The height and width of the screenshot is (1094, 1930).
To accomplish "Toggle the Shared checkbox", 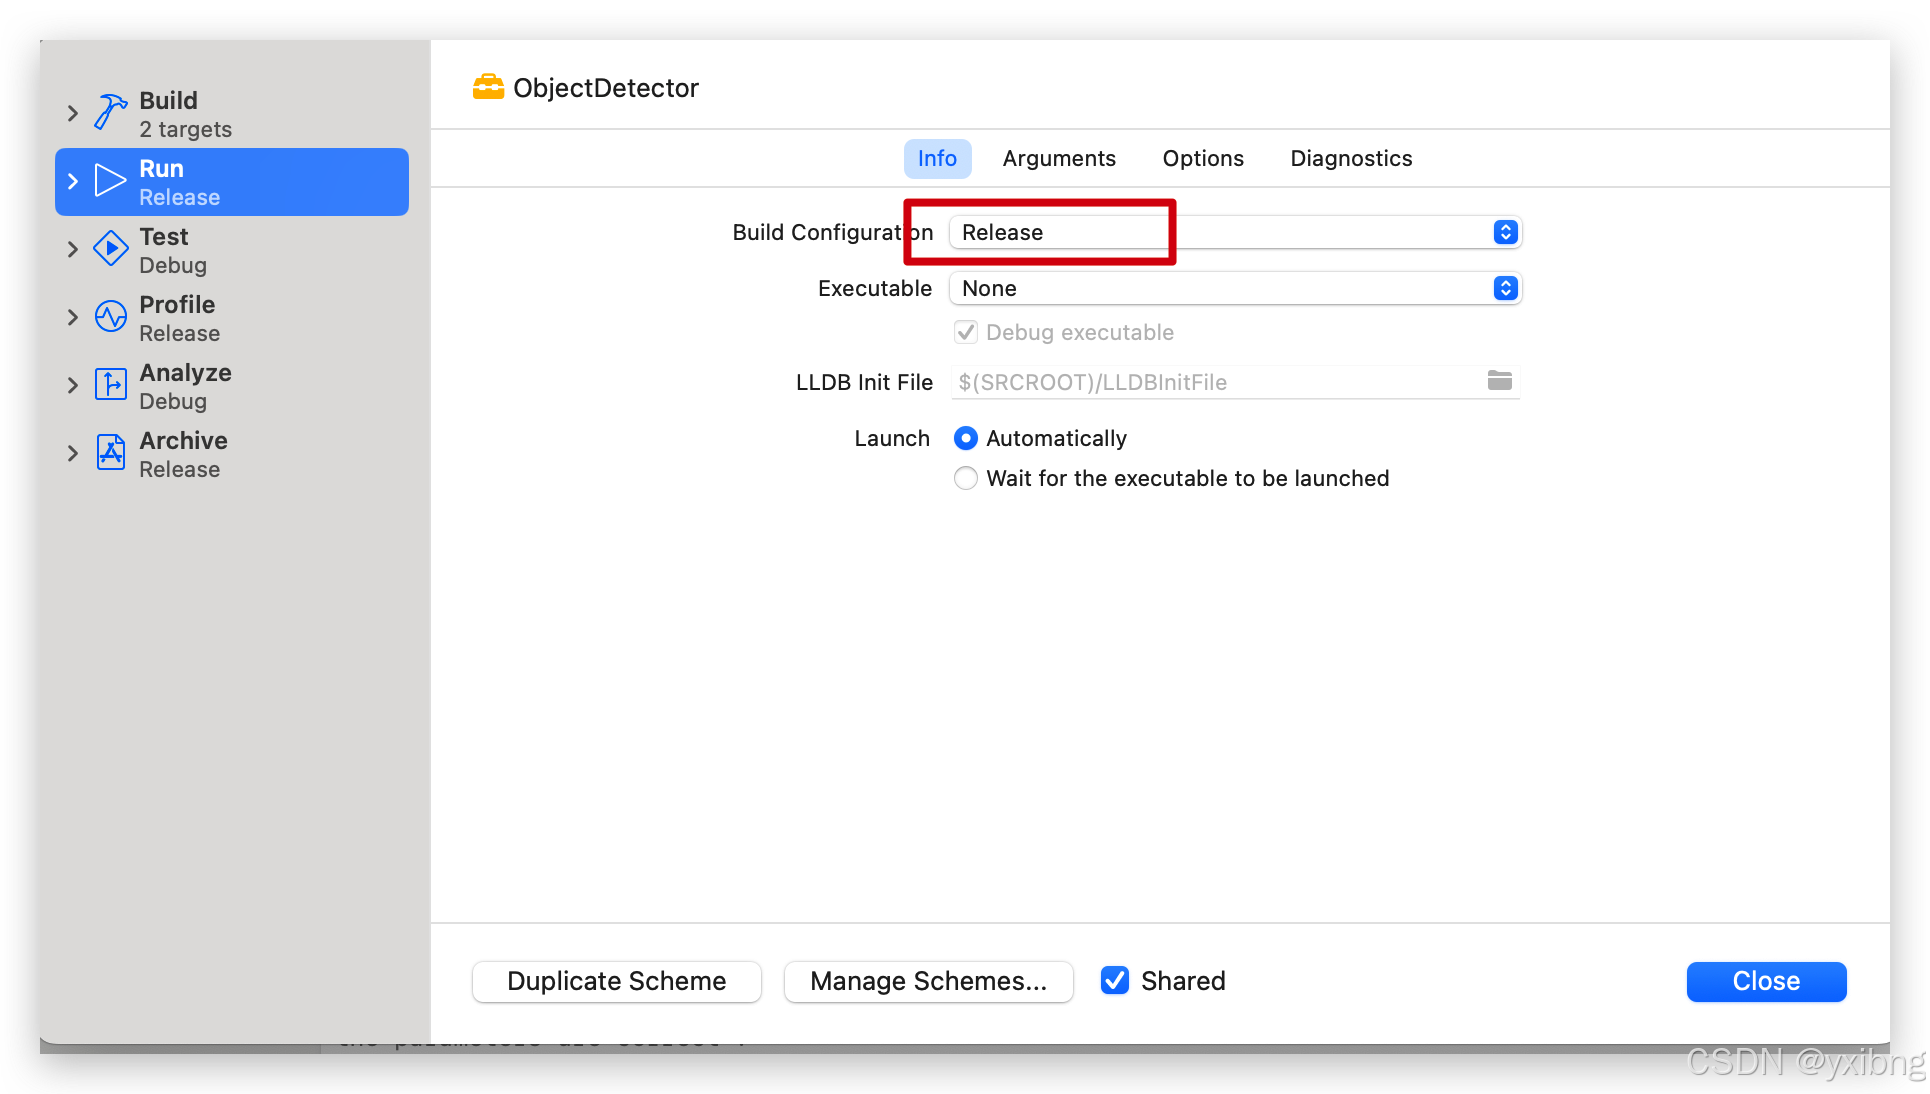I will click(1114, 980).
